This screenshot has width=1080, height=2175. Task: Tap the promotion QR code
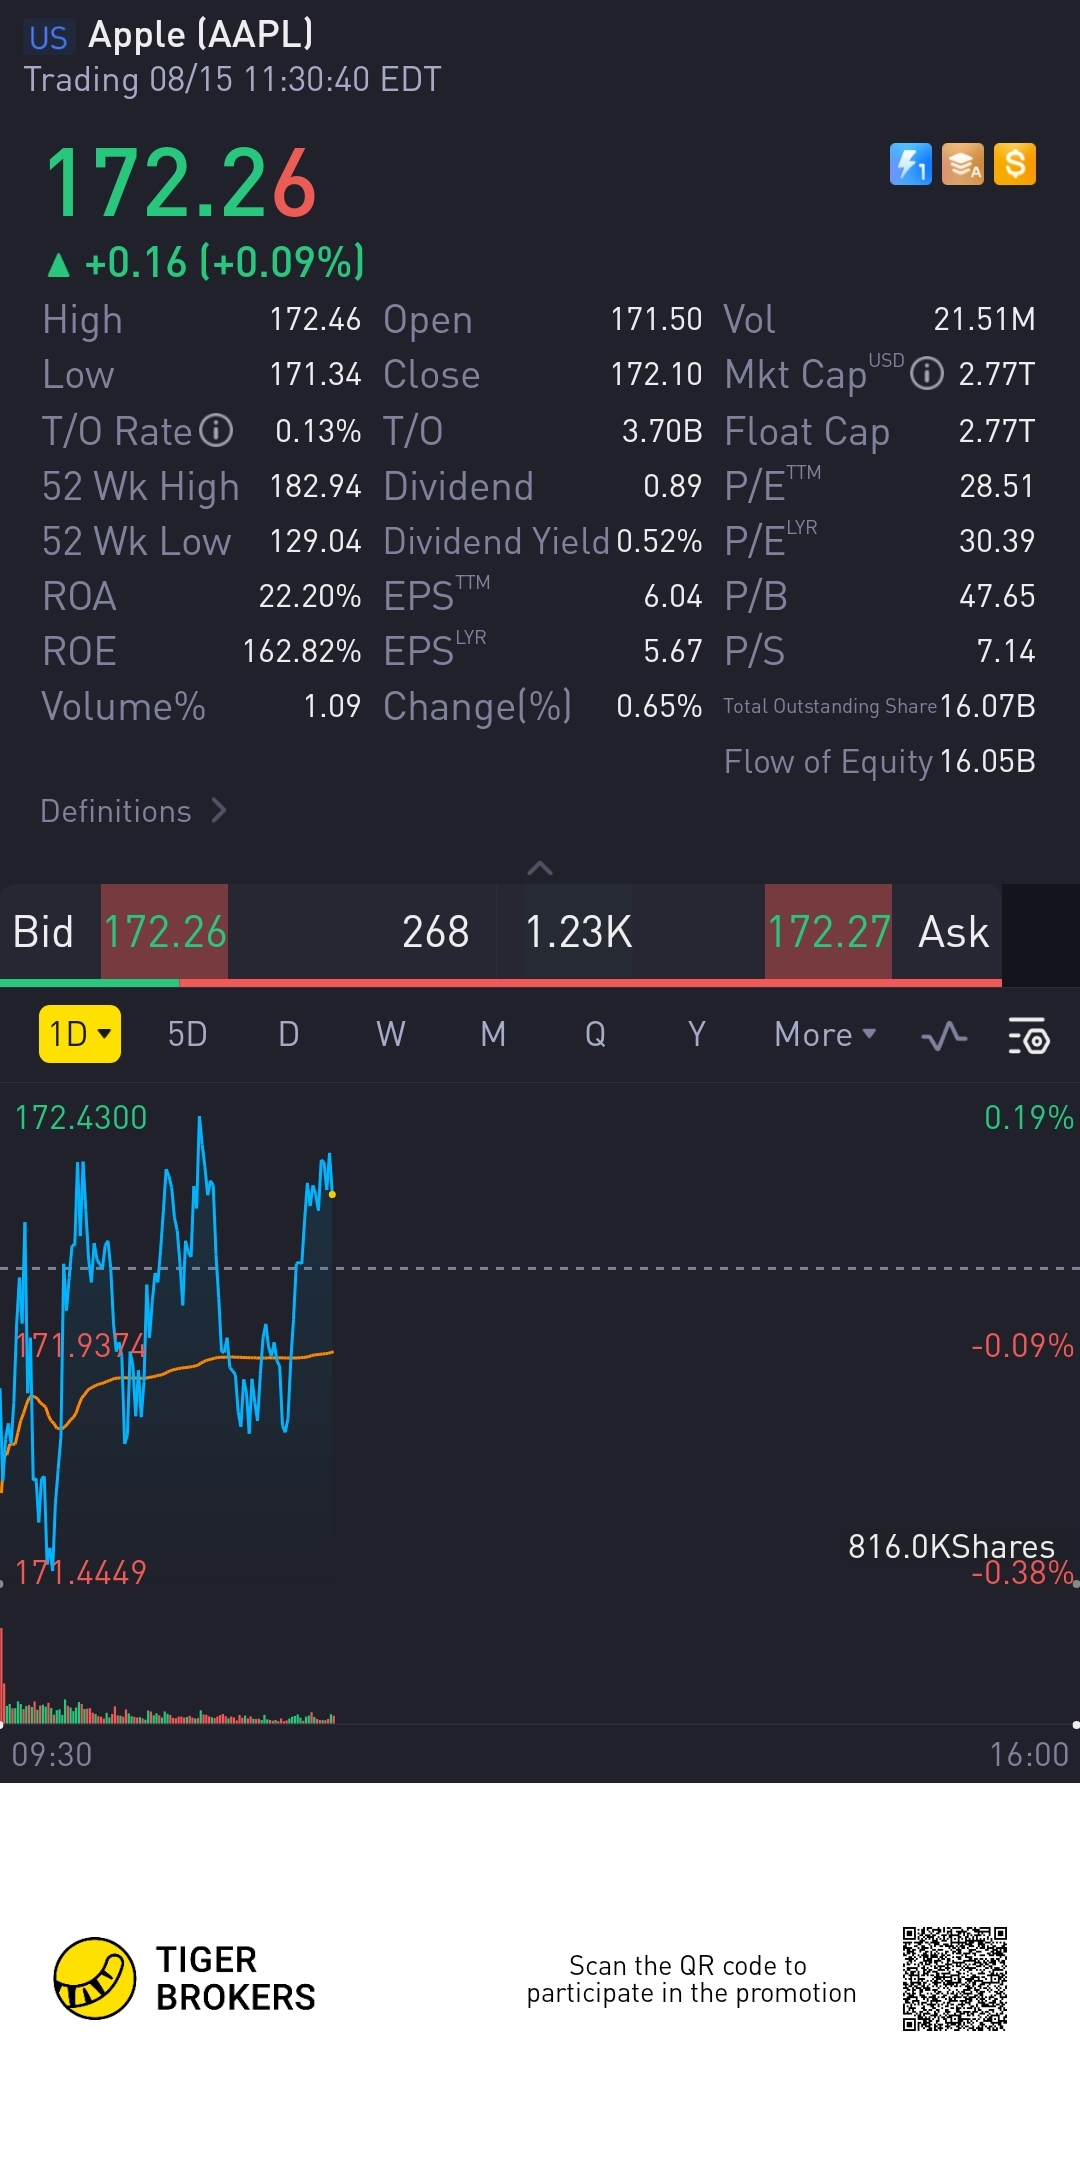click(954, 1978)
